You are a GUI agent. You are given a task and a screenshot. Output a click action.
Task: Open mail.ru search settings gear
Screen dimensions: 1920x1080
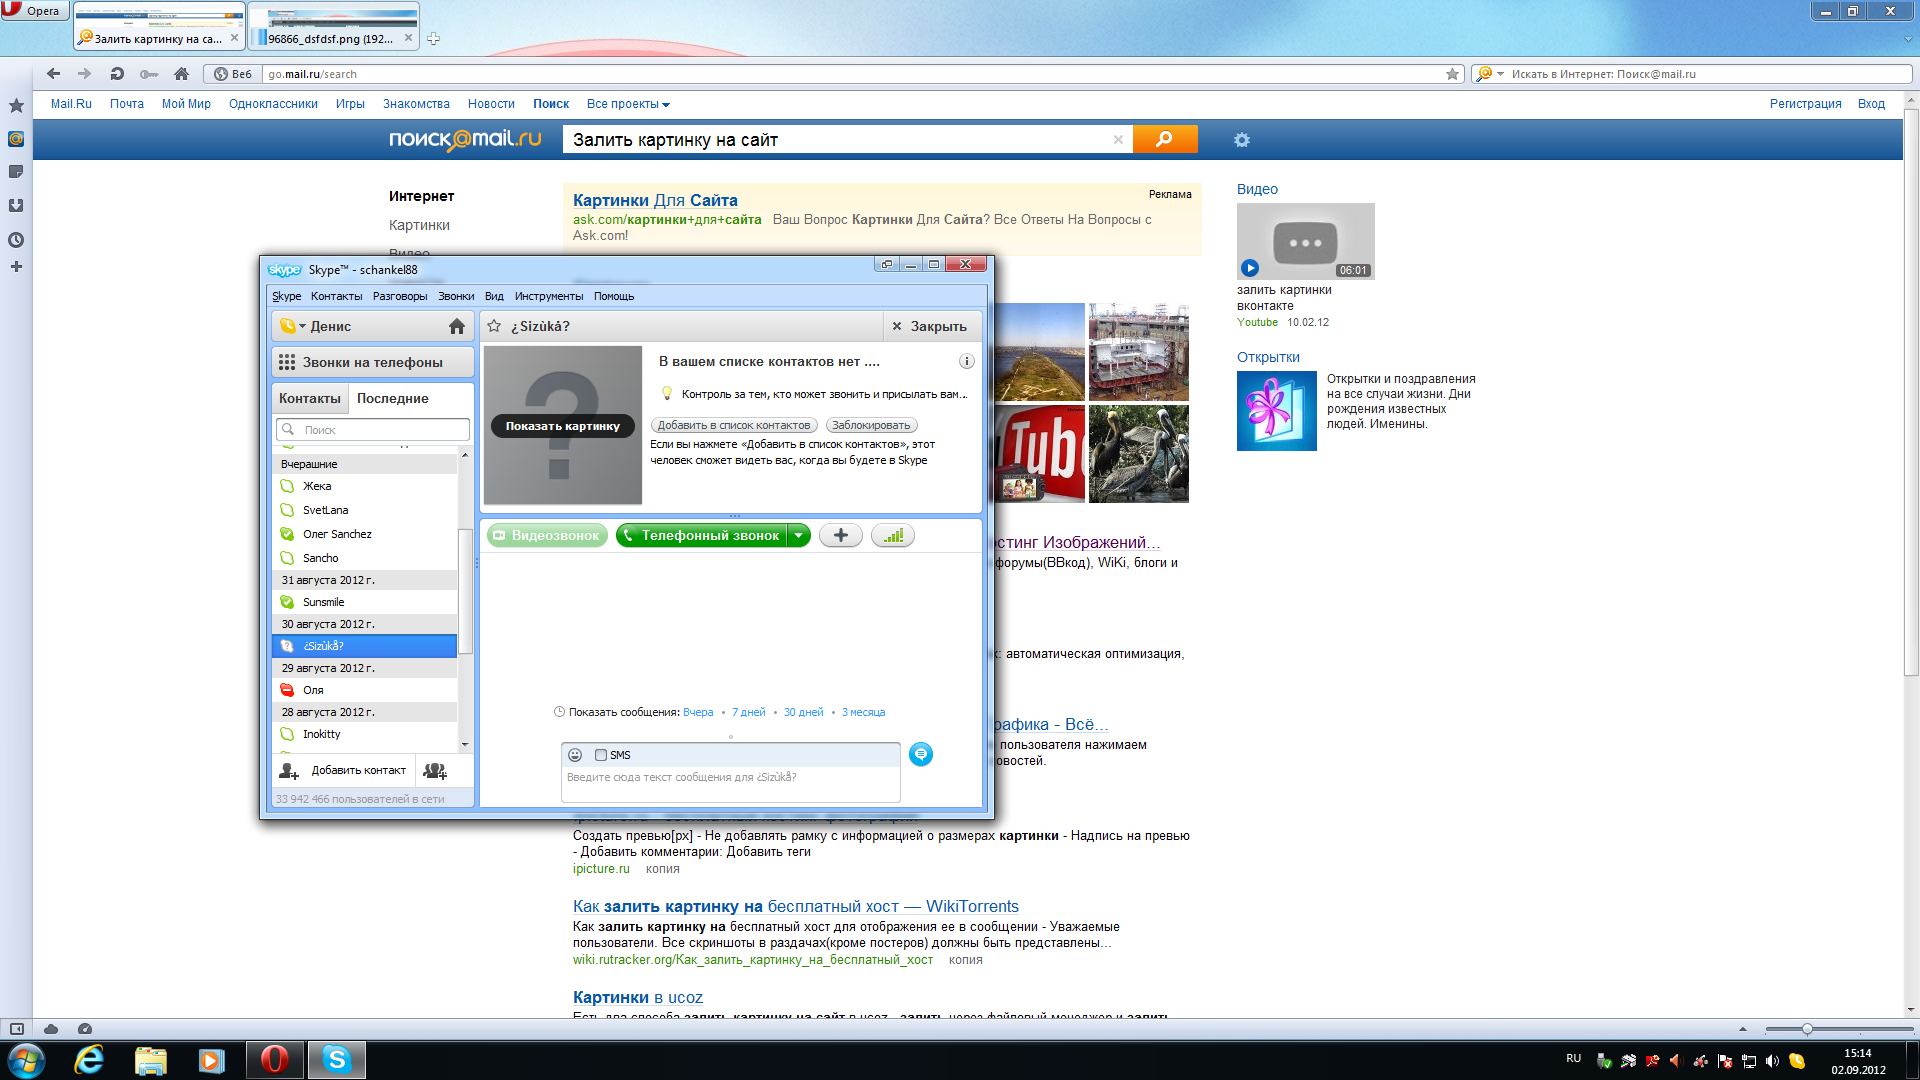point(1242,140)
